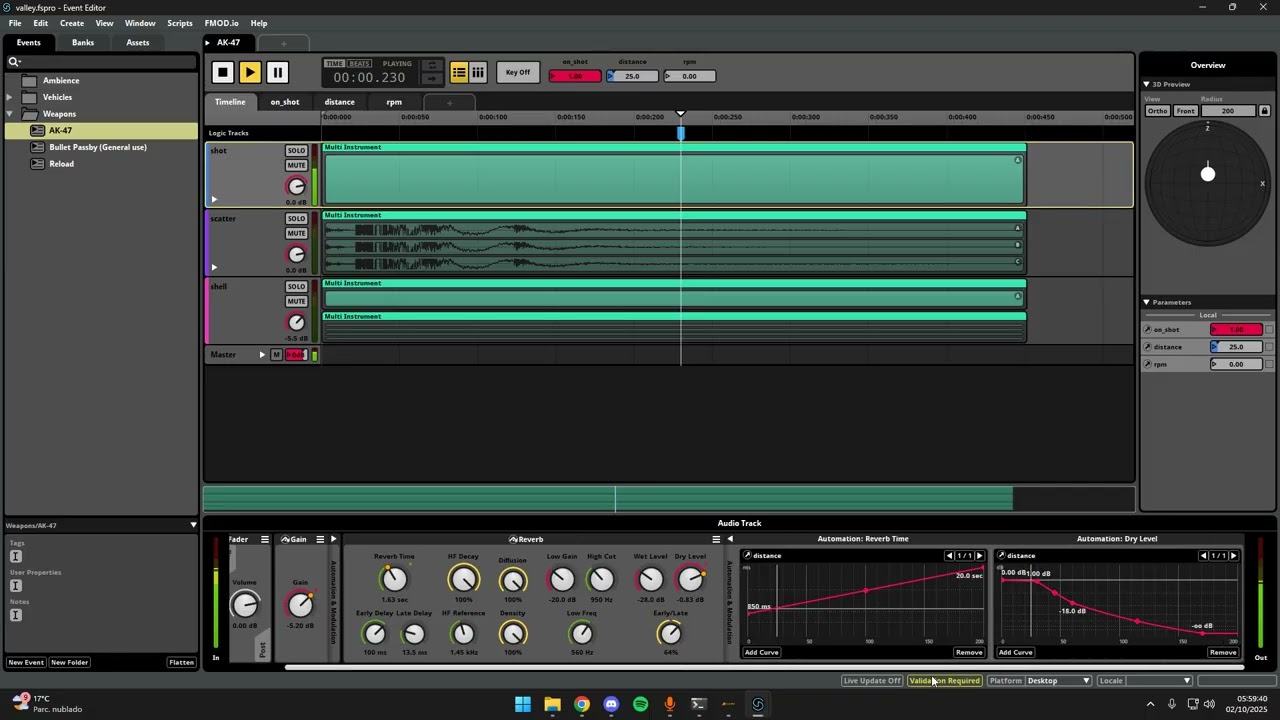
Task: Click the automation icon beside on_shot parameter
Action: [1148, 330]
